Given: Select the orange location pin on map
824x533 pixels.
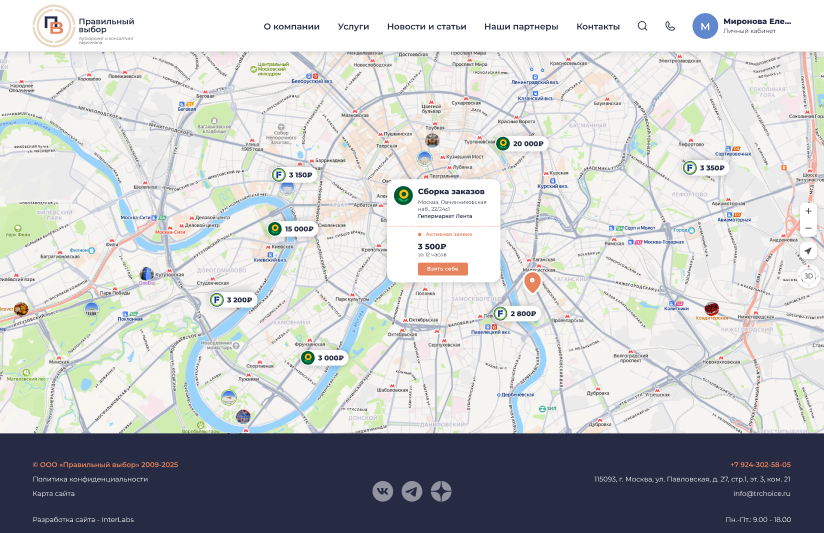Looking at the screenshot, I should click(532, 282).
